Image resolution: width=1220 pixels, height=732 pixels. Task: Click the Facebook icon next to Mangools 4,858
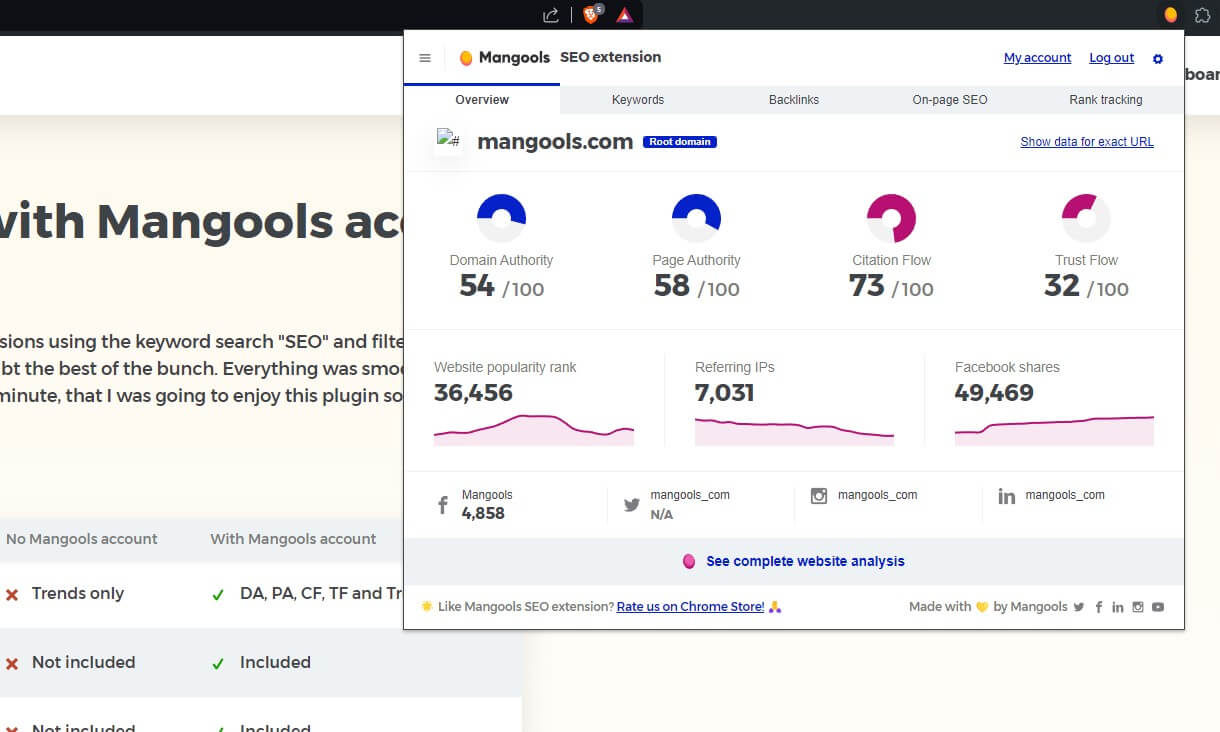tap(443, 505)
